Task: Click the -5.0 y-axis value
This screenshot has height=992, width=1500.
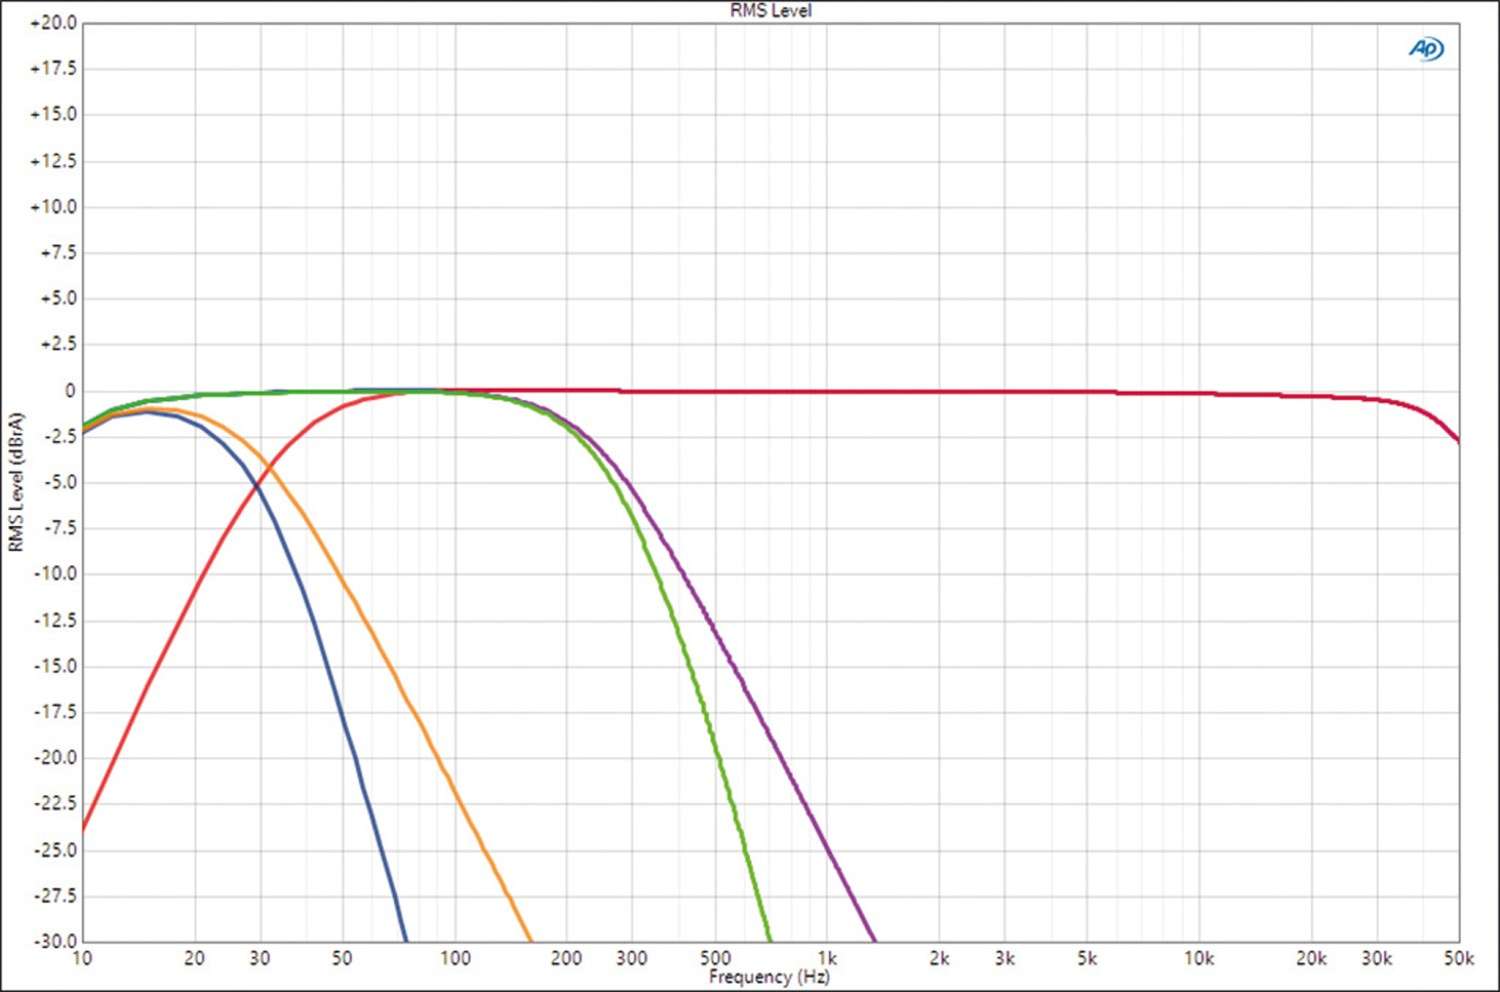Action: 58,482
